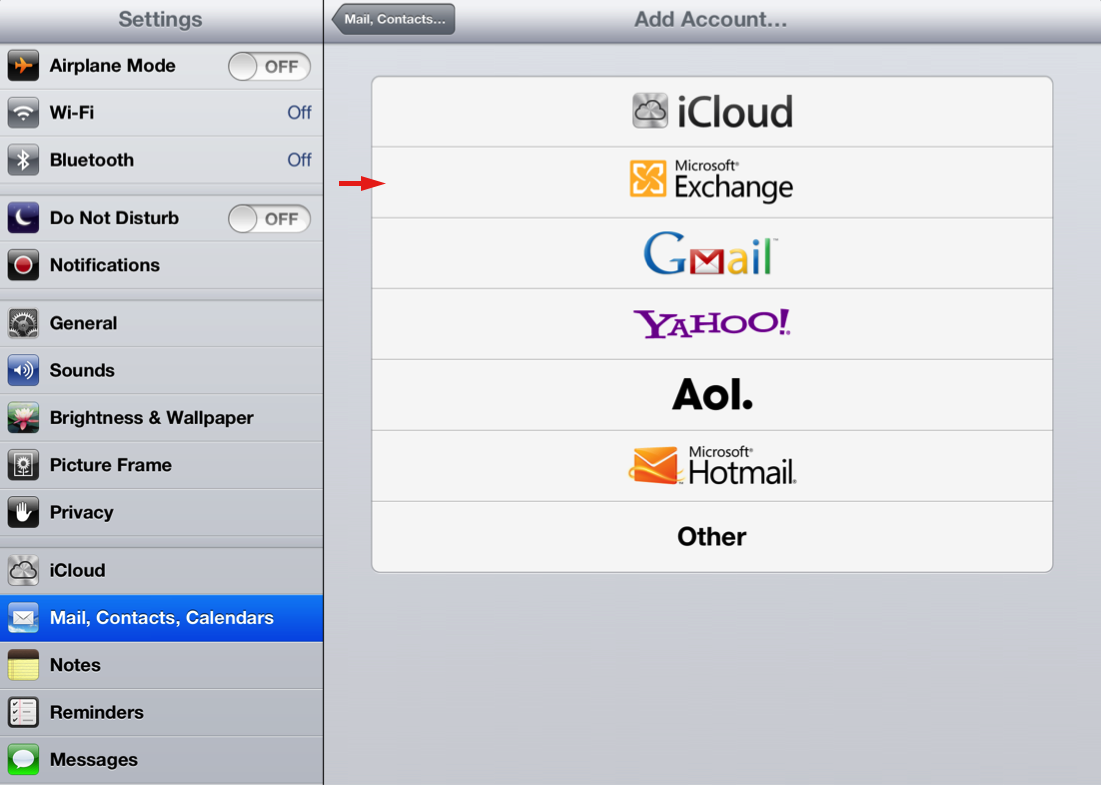Open Wi-Fi settings showing Off
This screenshot has height=785, width=1102.
161,113
